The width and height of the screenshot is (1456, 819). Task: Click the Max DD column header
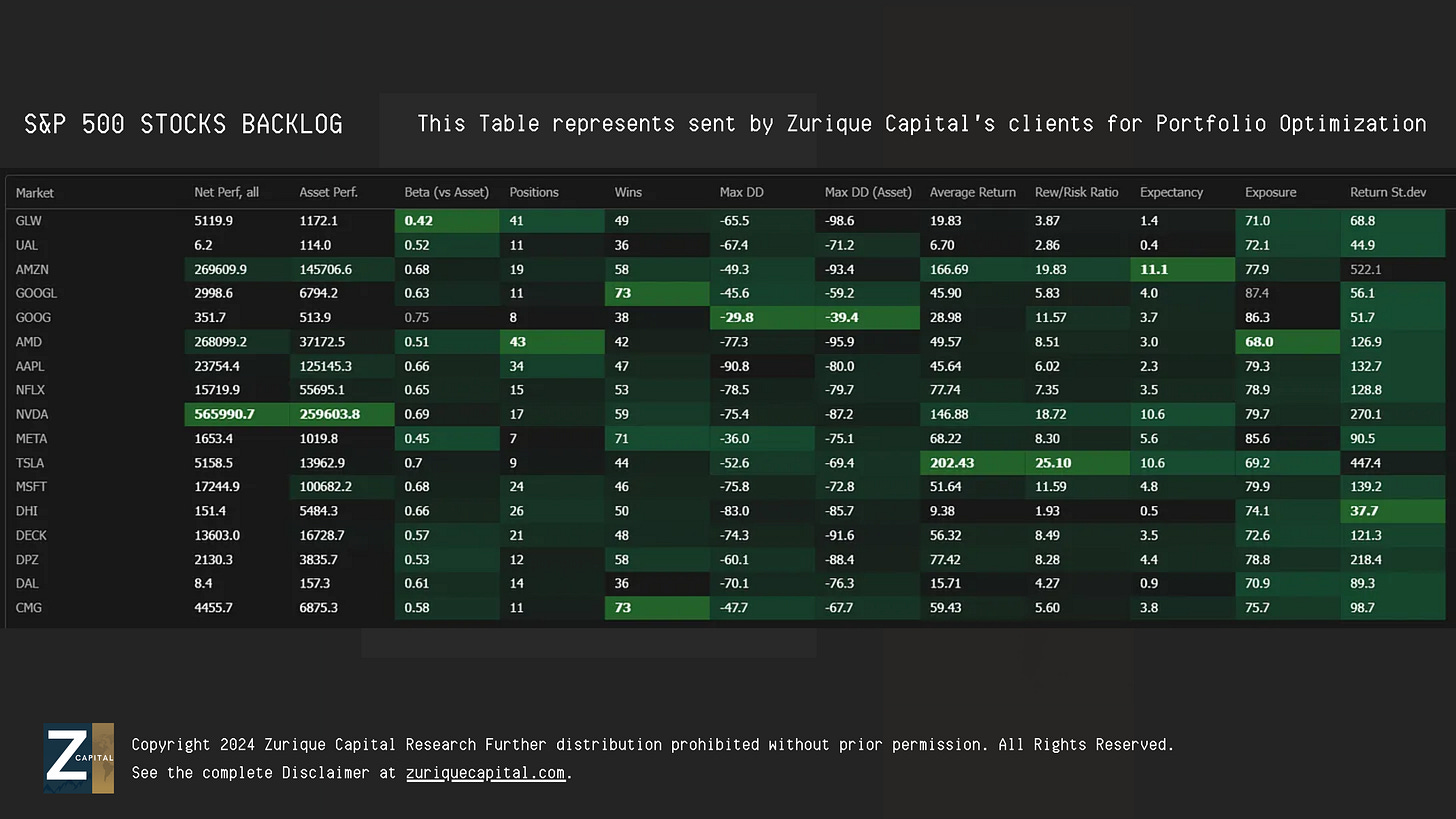[x=741, y=192]
